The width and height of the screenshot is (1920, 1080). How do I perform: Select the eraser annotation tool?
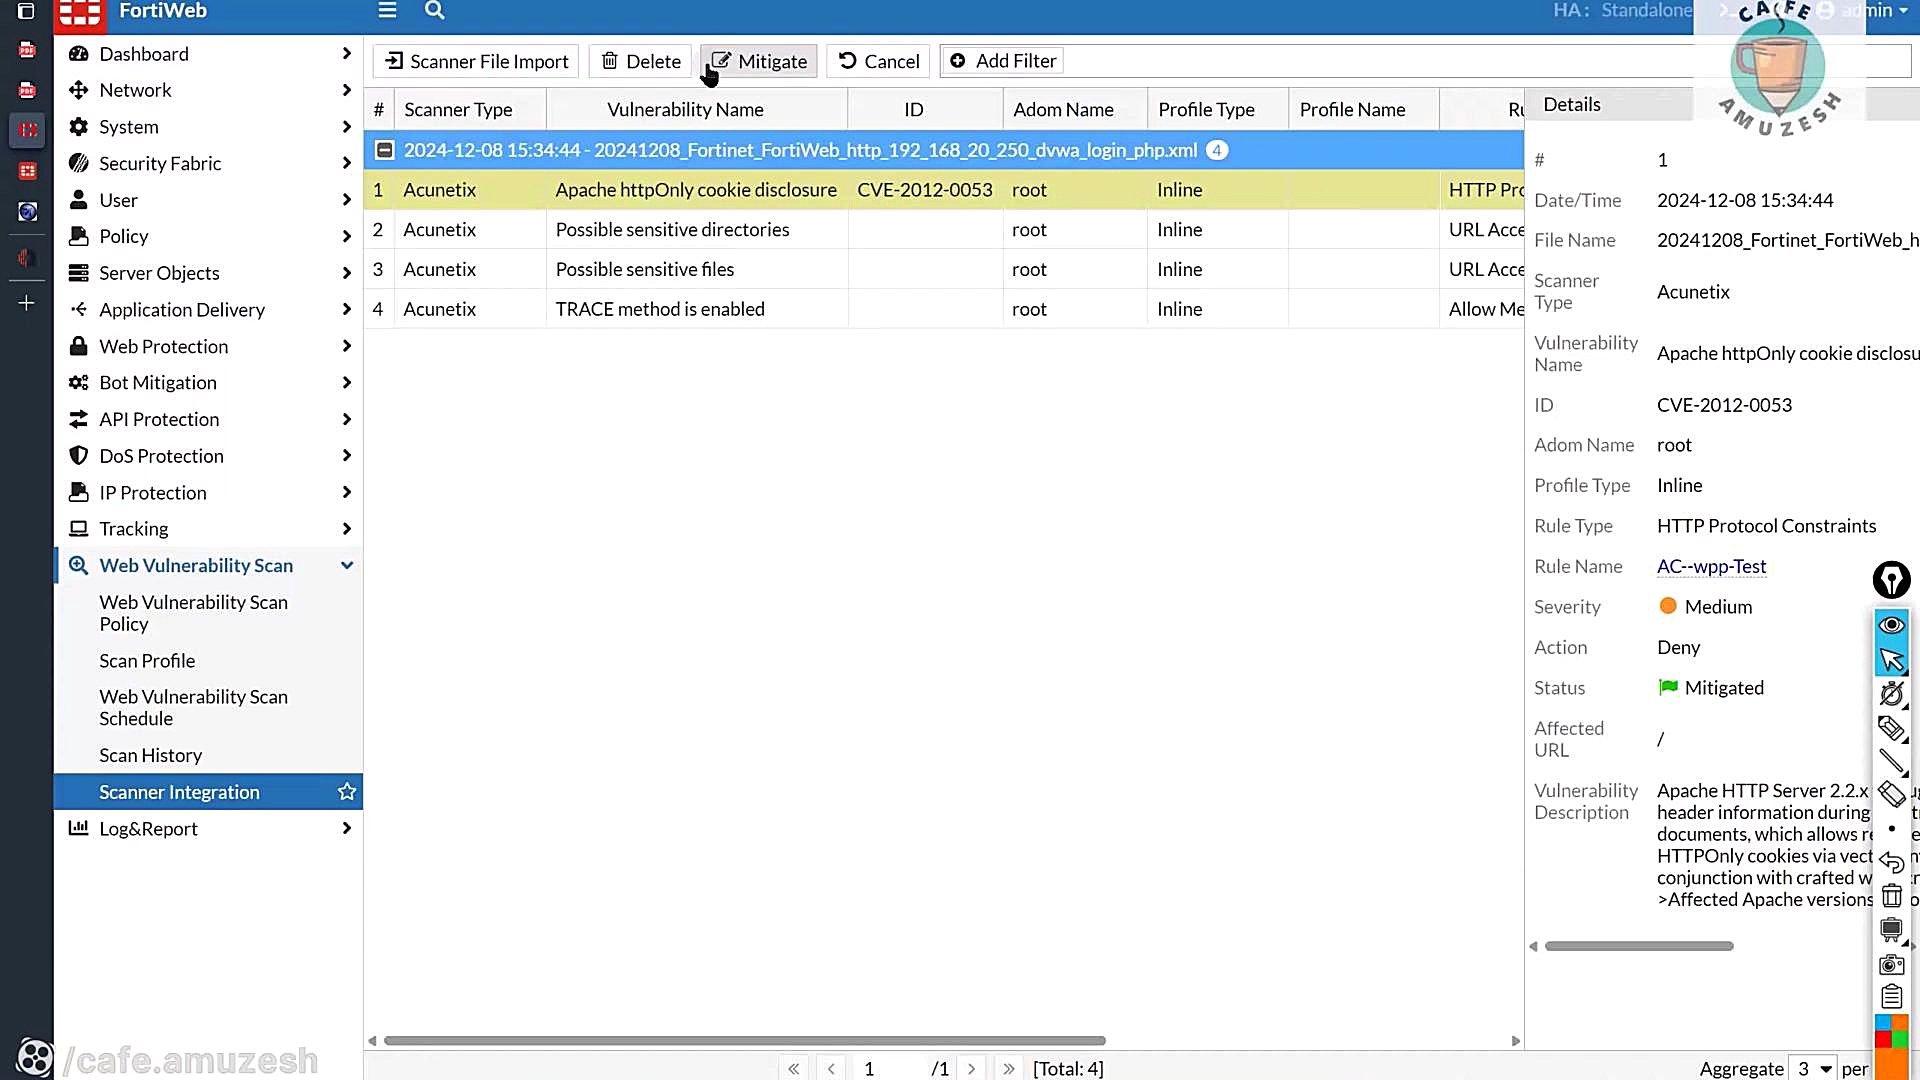[1891, 795]
